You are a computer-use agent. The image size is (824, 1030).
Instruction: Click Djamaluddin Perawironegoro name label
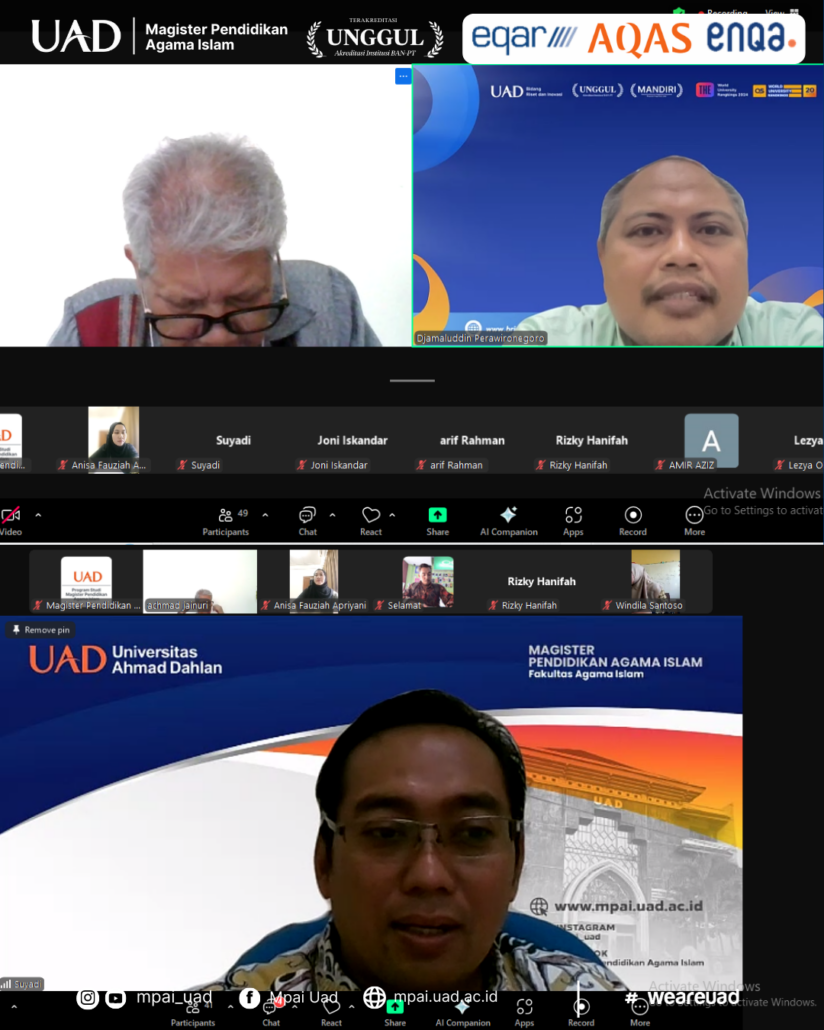(480, 338)
